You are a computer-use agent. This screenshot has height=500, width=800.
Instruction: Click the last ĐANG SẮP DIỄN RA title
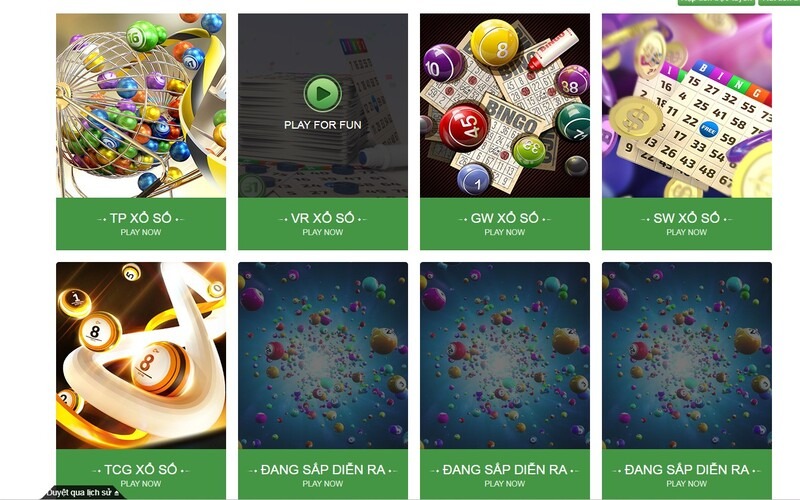coord(687,469)
